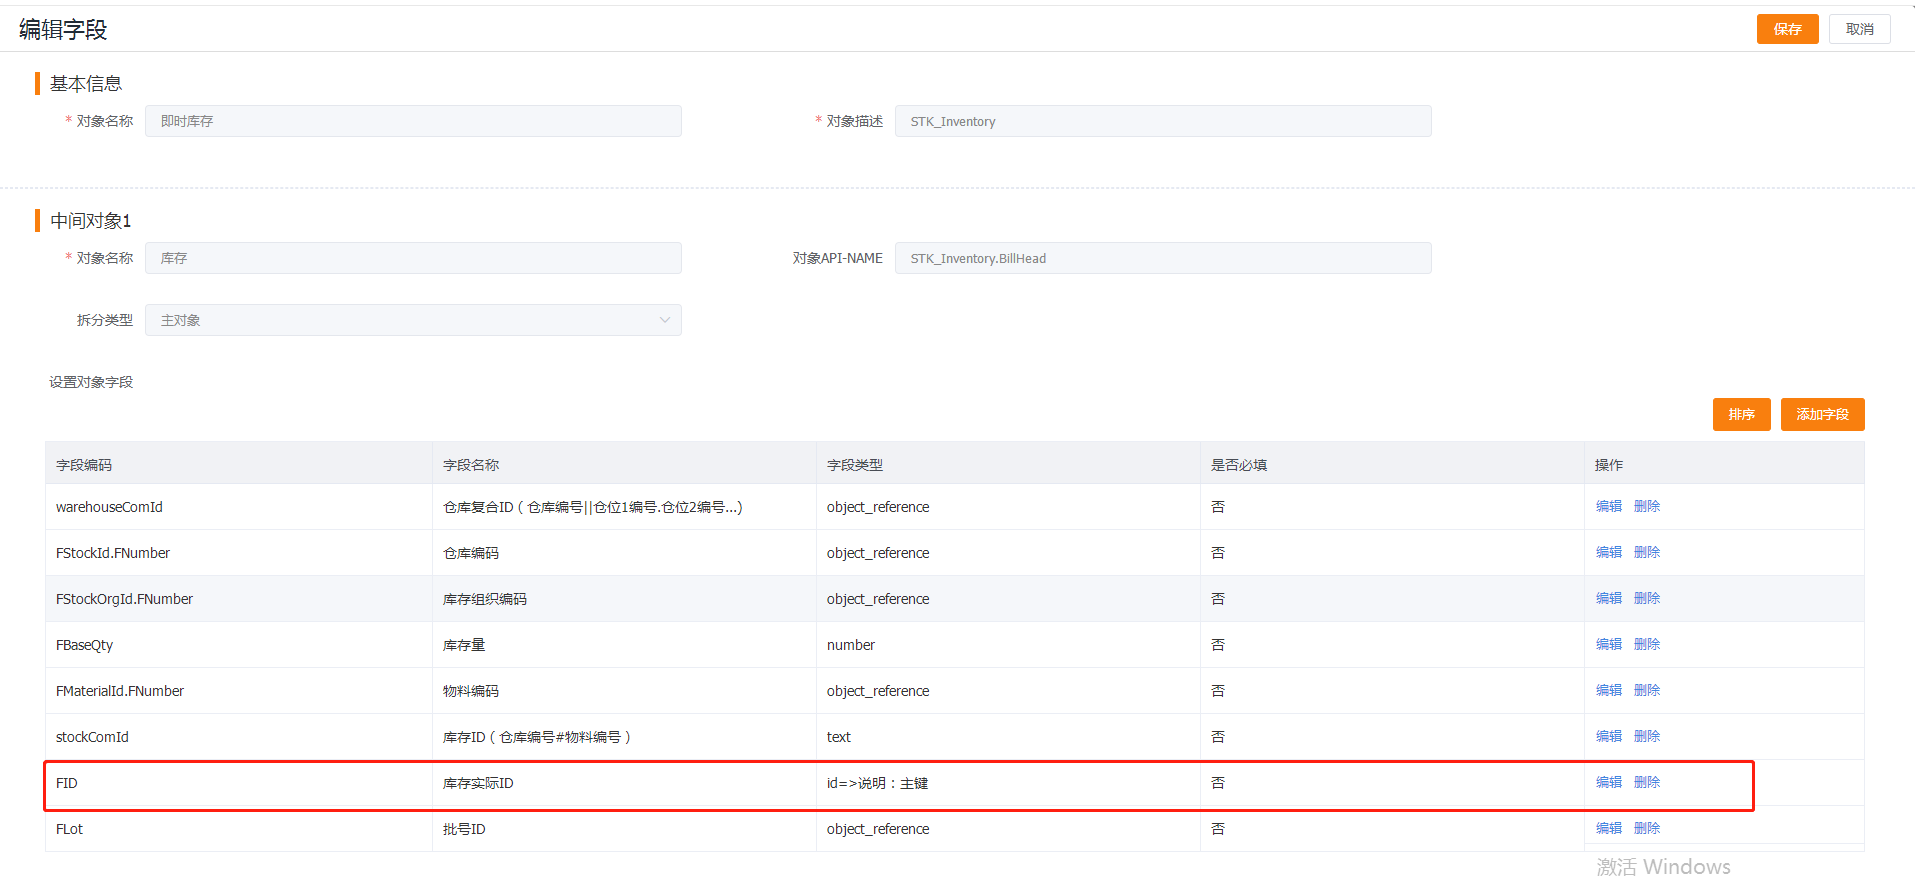Edit the warehouseComId field row
1915x876 pixels.
point(1608,506)
